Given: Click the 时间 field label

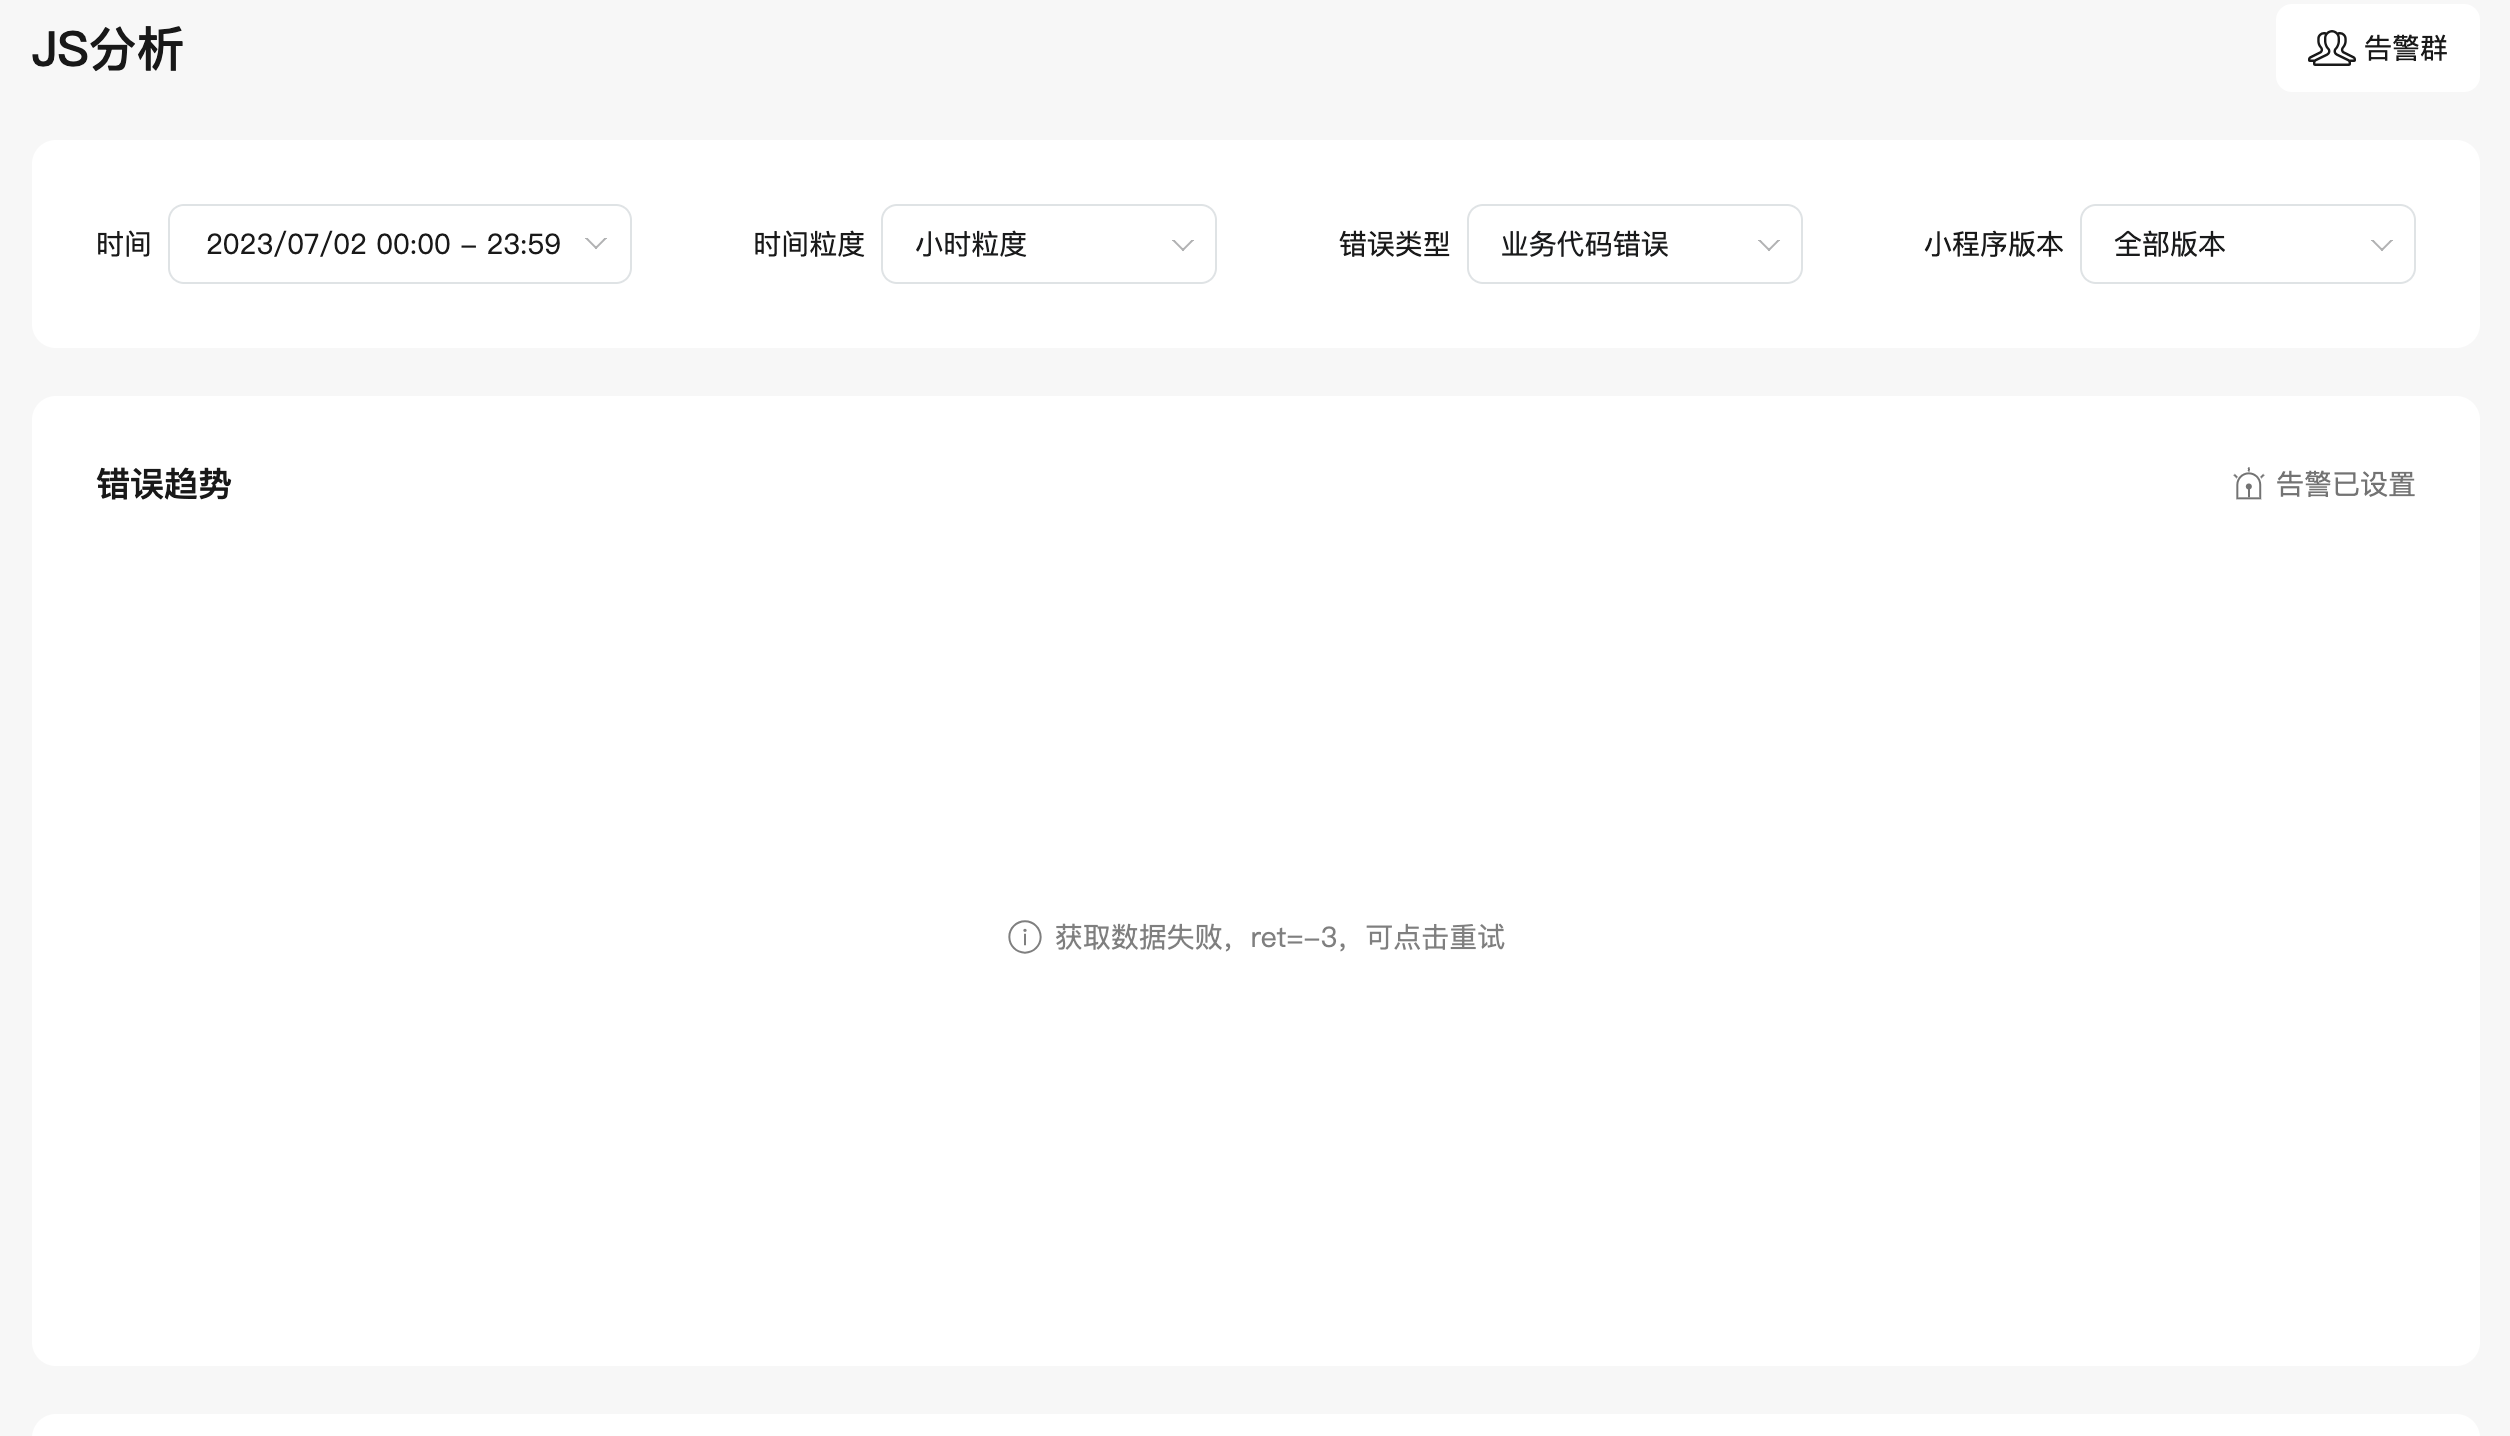Looking at the screenshot, I should 123,244.
